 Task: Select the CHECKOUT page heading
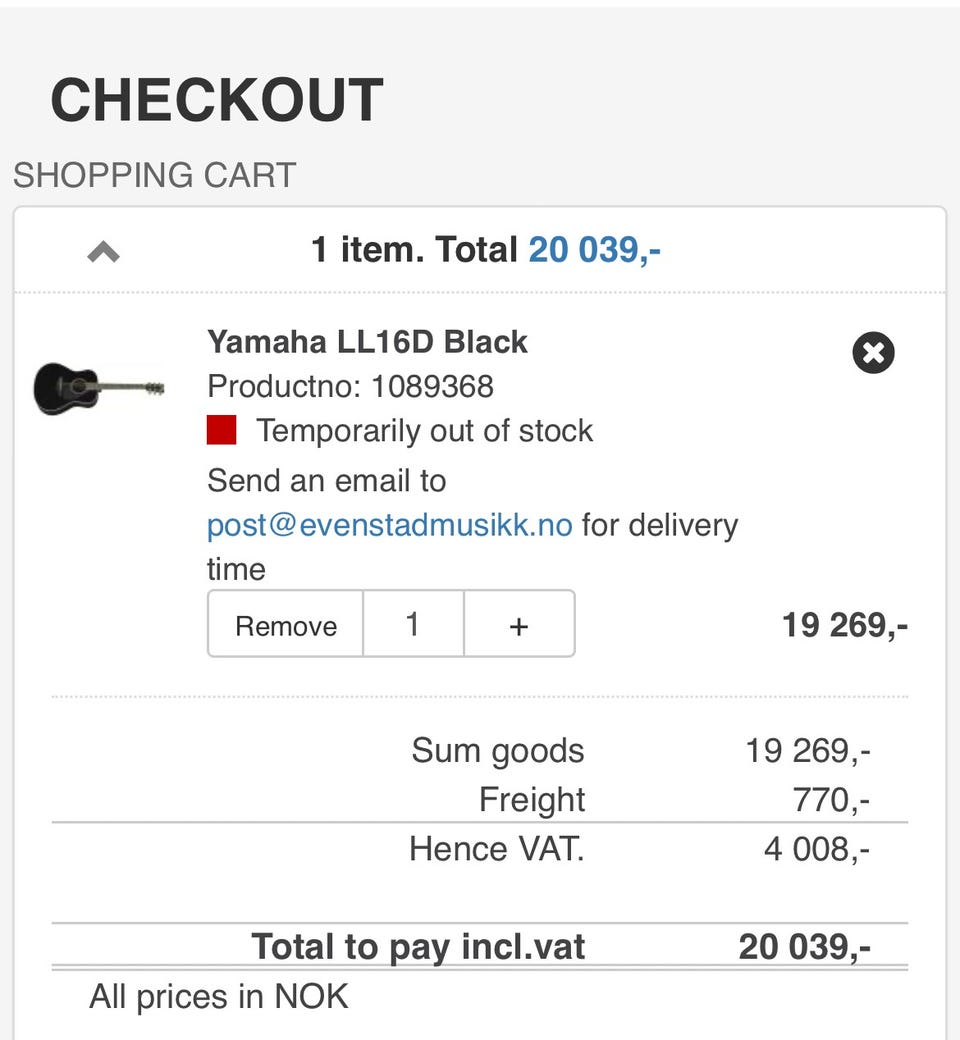[x=217, y=100]
